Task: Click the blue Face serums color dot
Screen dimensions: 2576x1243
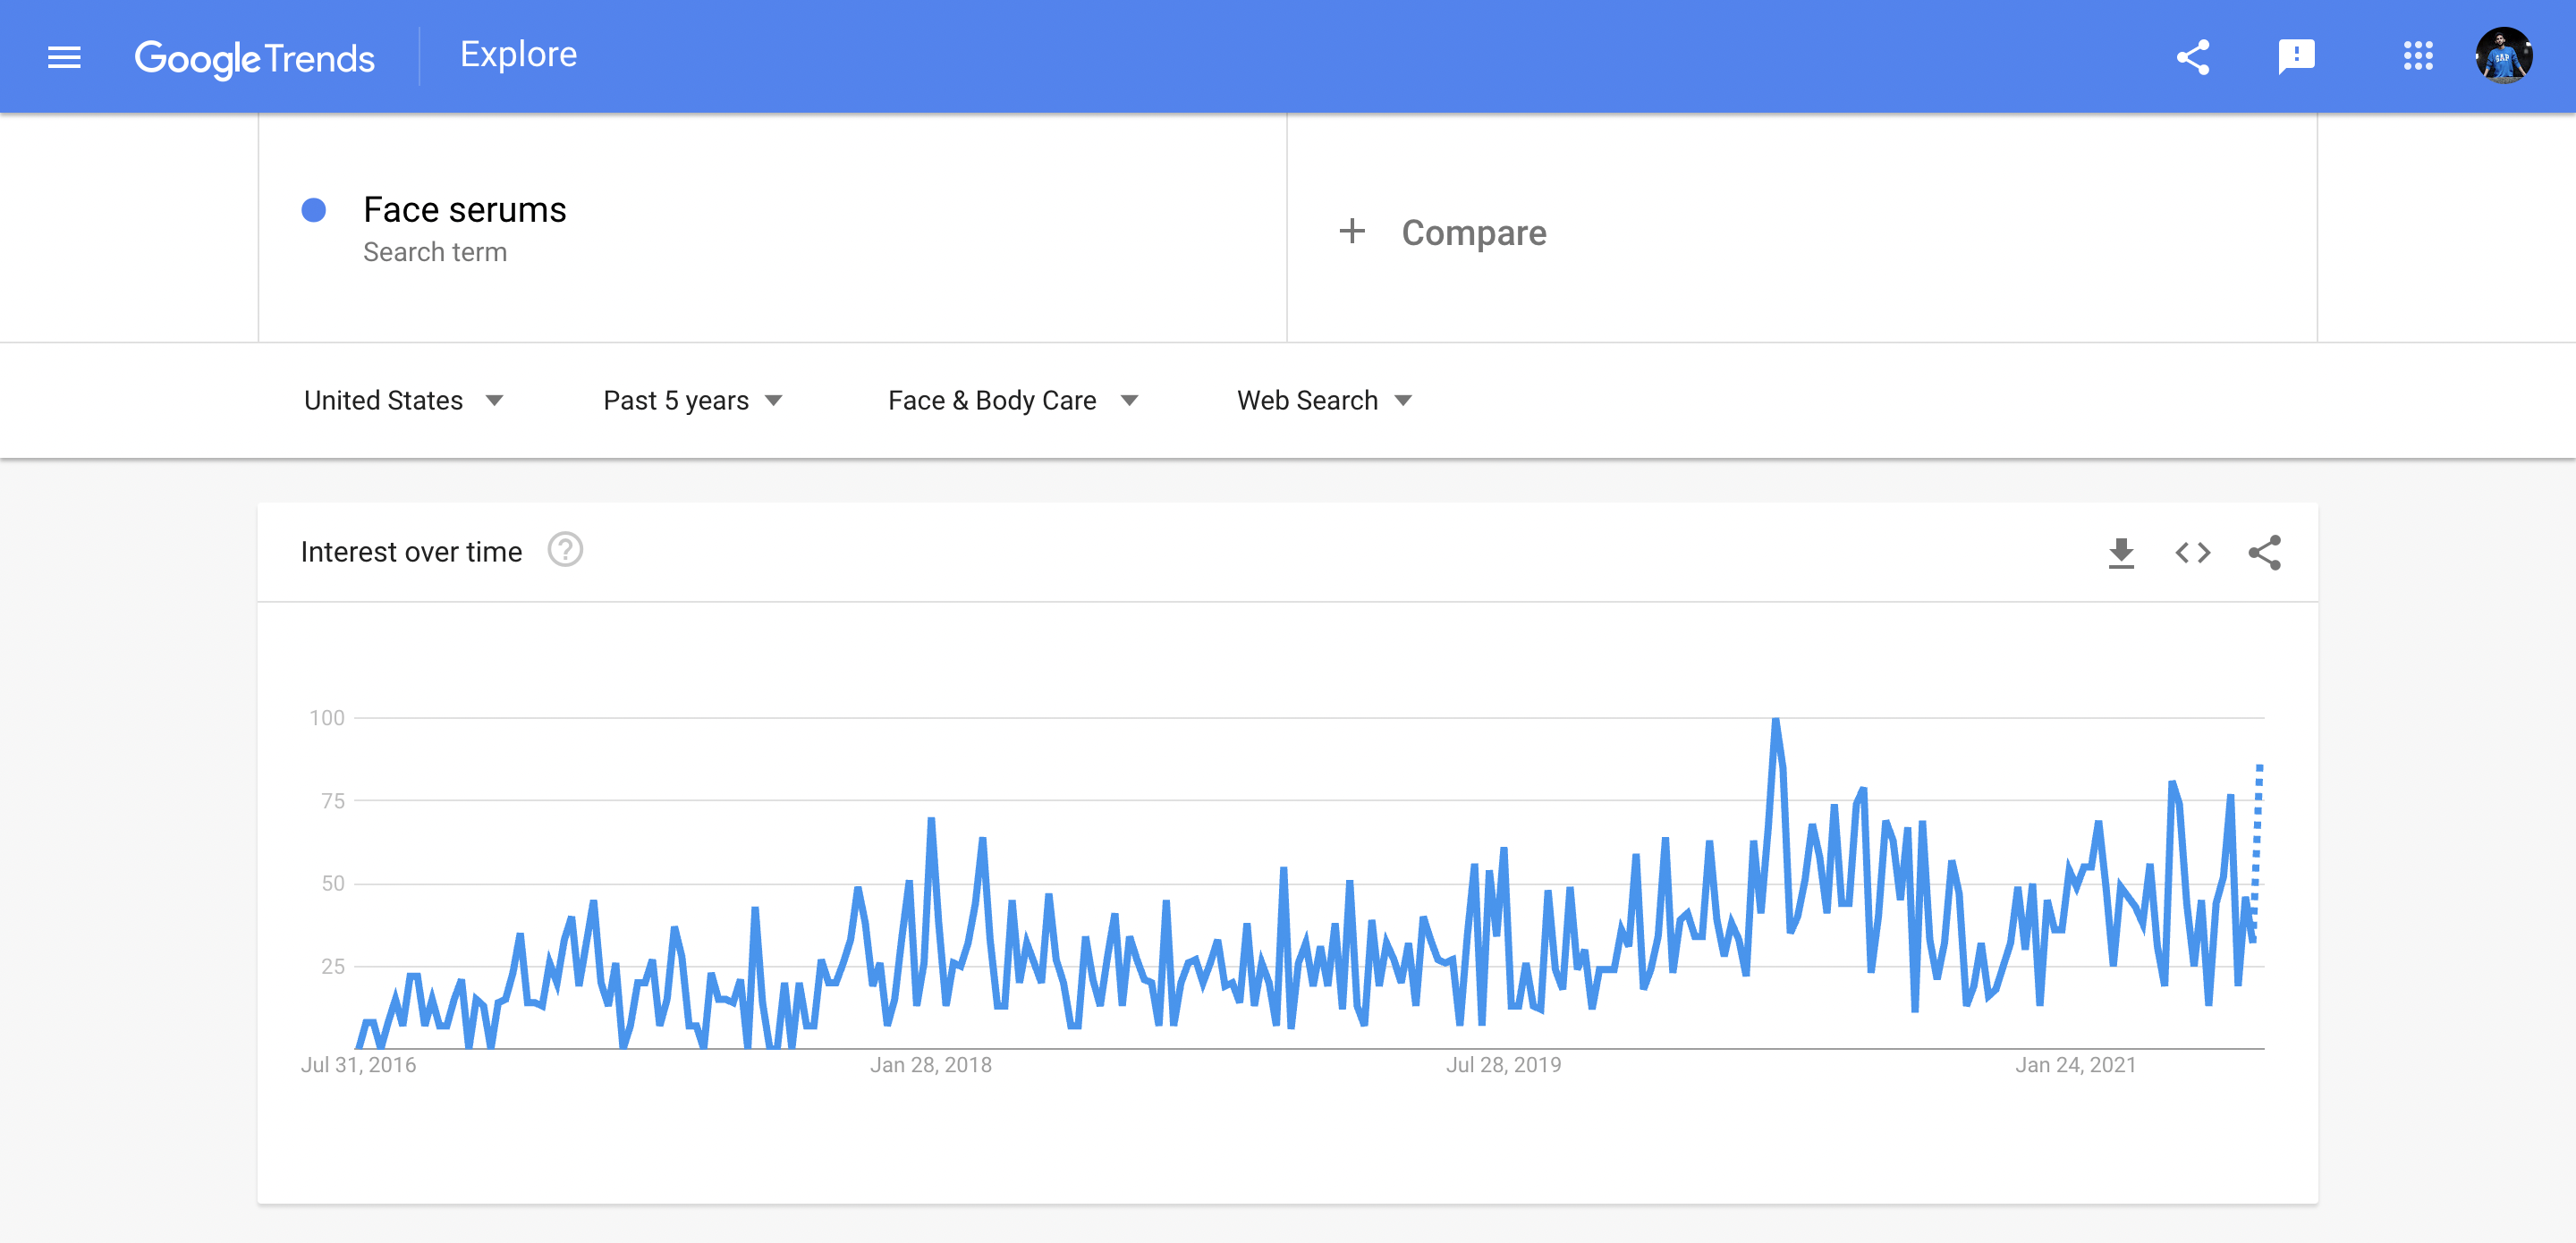Action: click(x=314, y=210)
